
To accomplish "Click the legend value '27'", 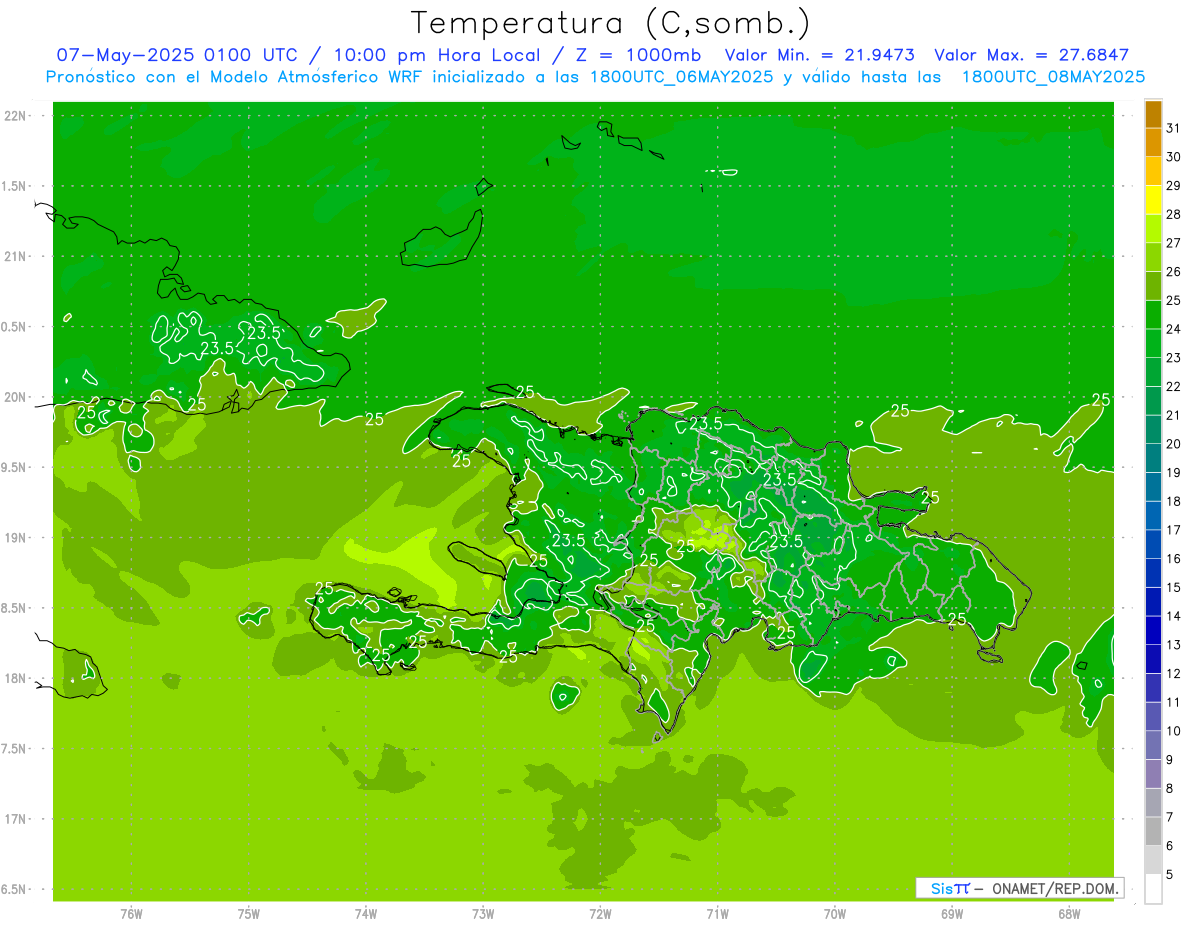I will 1174,243.
